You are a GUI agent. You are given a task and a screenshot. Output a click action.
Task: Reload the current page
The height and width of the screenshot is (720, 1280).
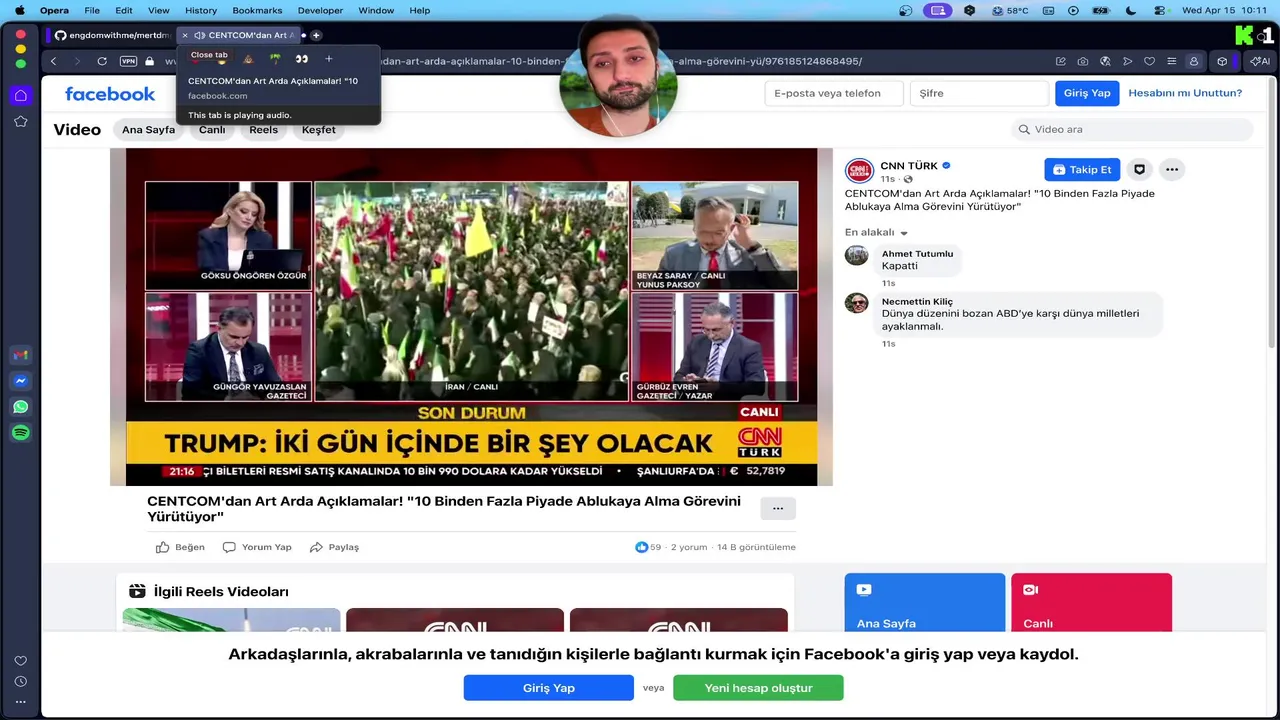102,61
